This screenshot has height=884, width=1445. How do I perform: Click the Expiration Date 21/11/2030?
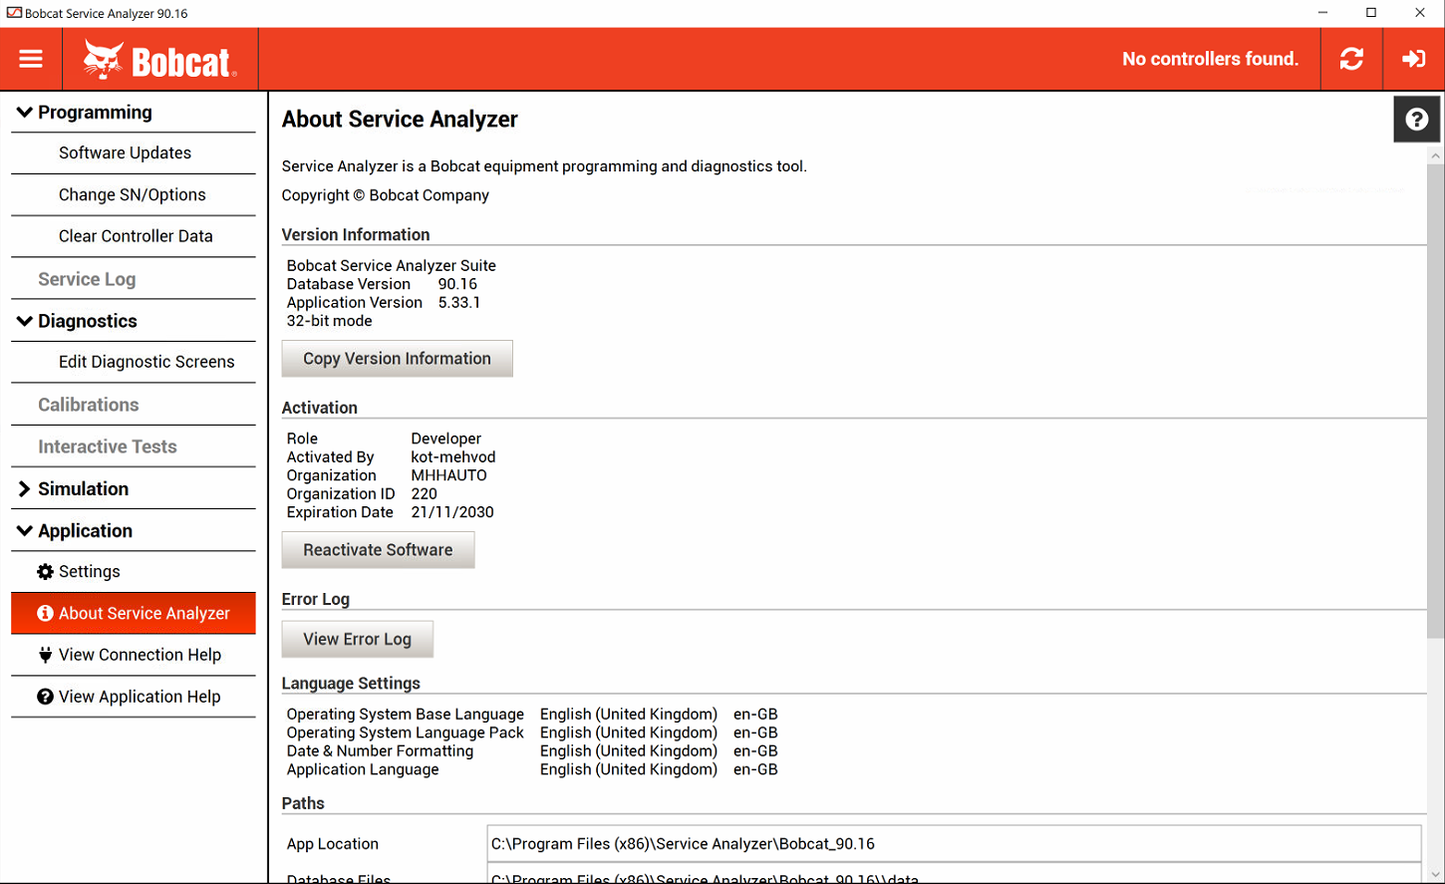coord(452,513)
